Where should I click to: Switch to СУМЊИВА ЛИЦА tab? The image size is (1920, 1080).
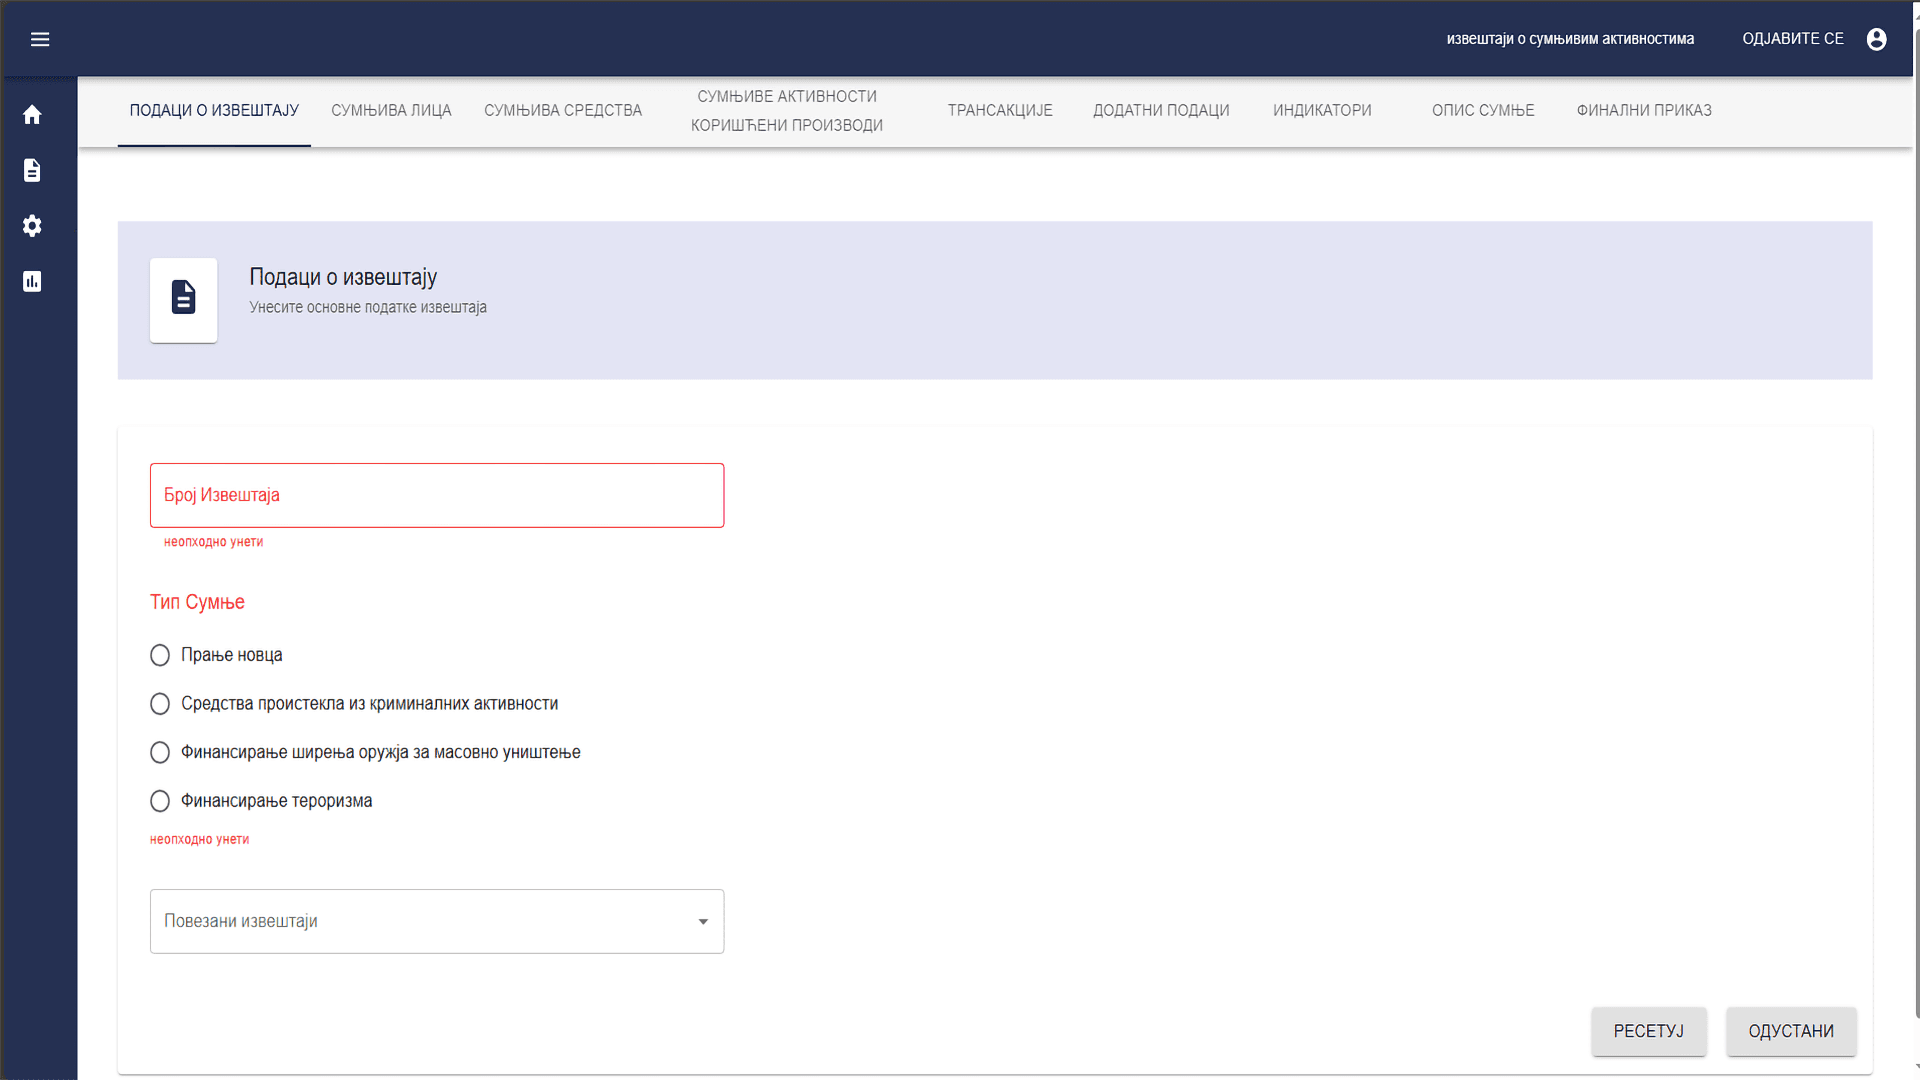[x=391, y=110]
